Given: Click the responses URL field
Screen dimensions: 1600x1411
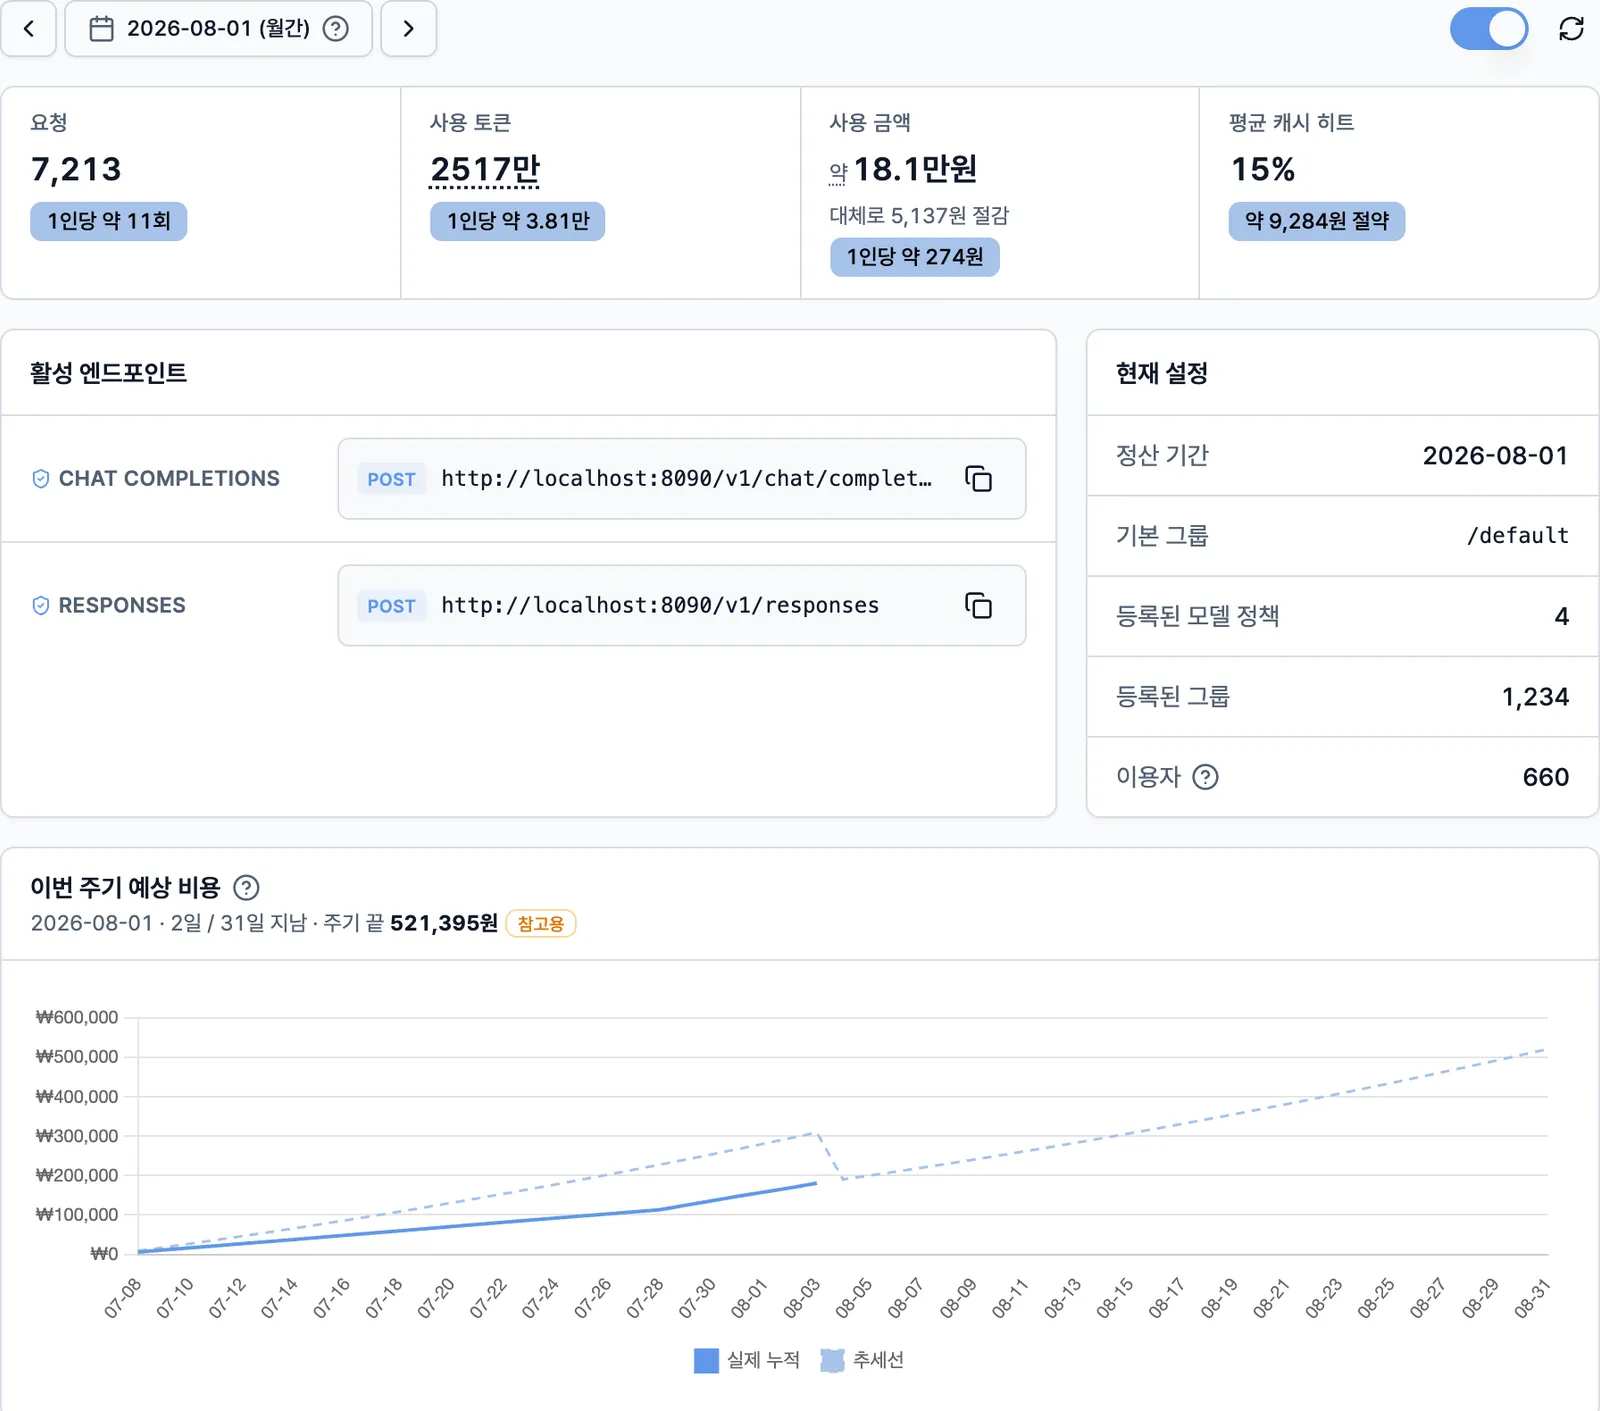Looking at the screenshot, I should (x=682, y=605).
